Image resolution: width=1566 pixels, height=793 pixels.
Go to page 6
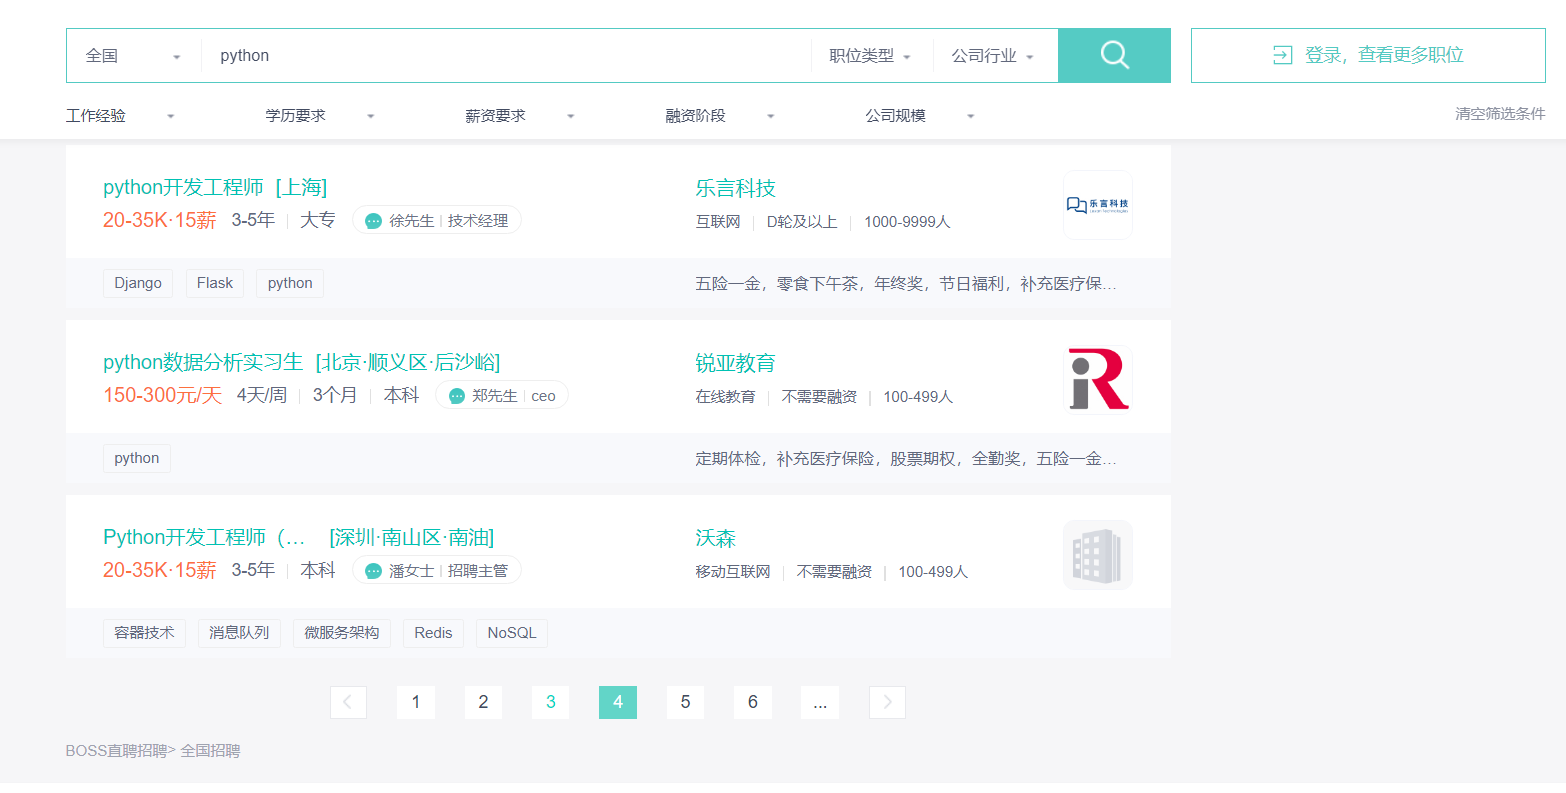coord(752,702)
